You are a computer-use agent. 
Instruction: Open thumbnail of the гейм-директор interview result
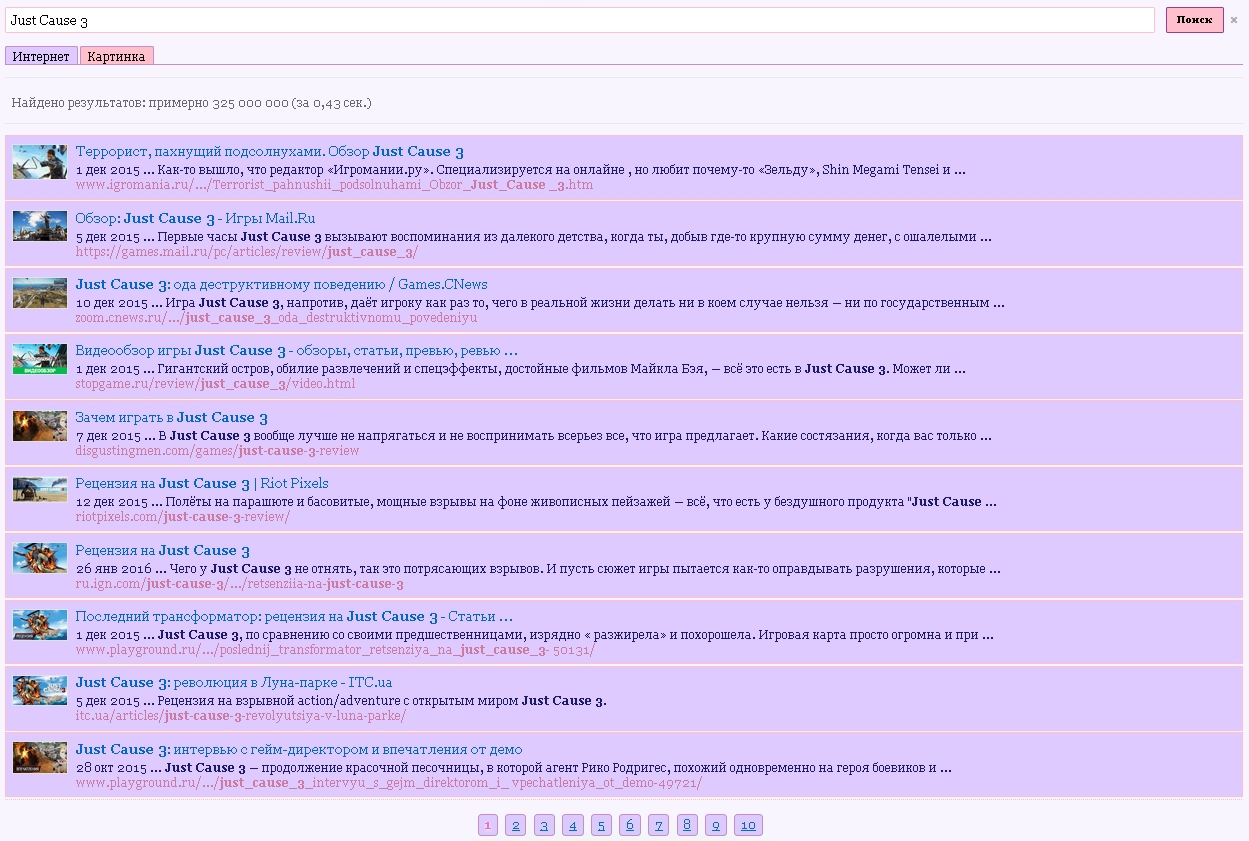(40, 757)
